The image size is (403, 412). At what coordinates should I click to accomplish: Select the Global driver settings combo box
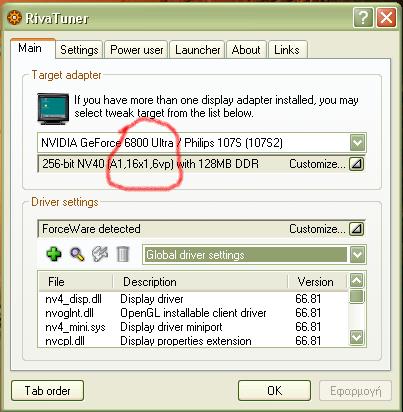click(x=254, y=255)
